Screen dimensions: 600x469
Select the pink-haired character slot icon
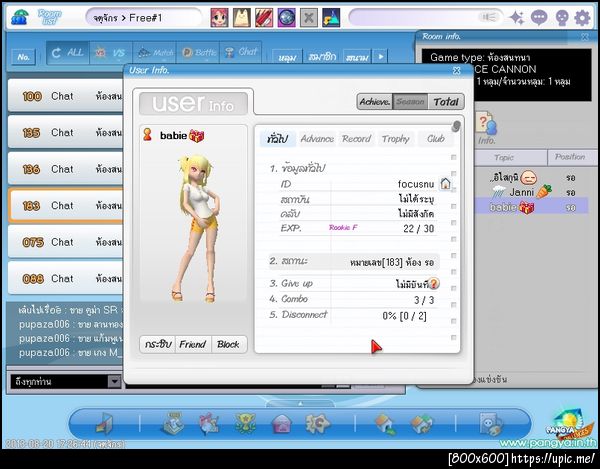pyautogui.click(x=219, y=18)
